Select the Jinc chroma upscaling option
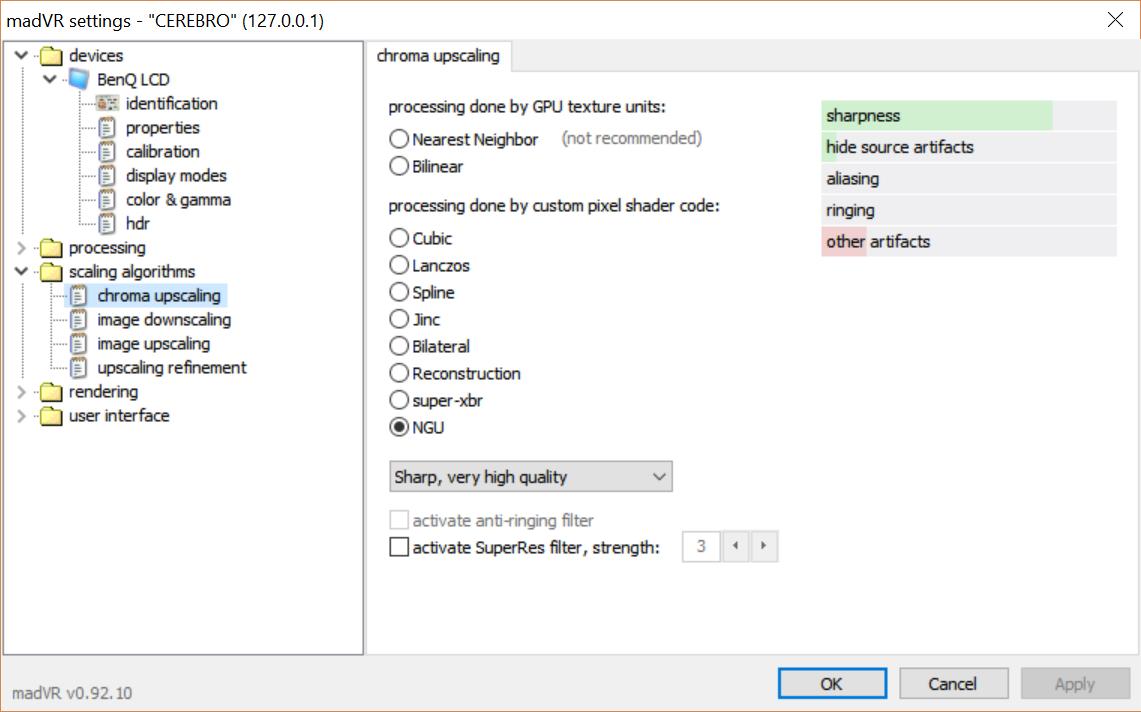Screen dimensions: 1141x712 (399, 320)
